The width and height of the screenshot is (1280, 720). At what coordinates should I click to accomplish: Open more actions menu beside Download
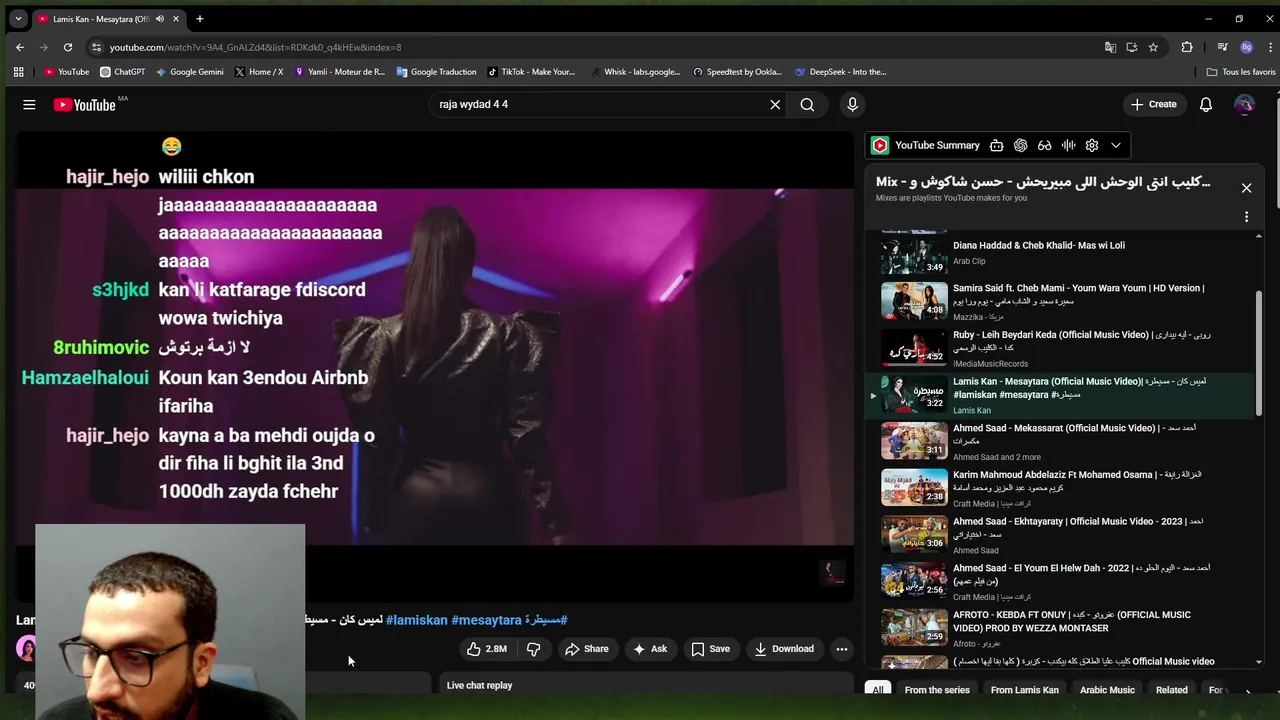pyautogui.click(x=842, y=649)
